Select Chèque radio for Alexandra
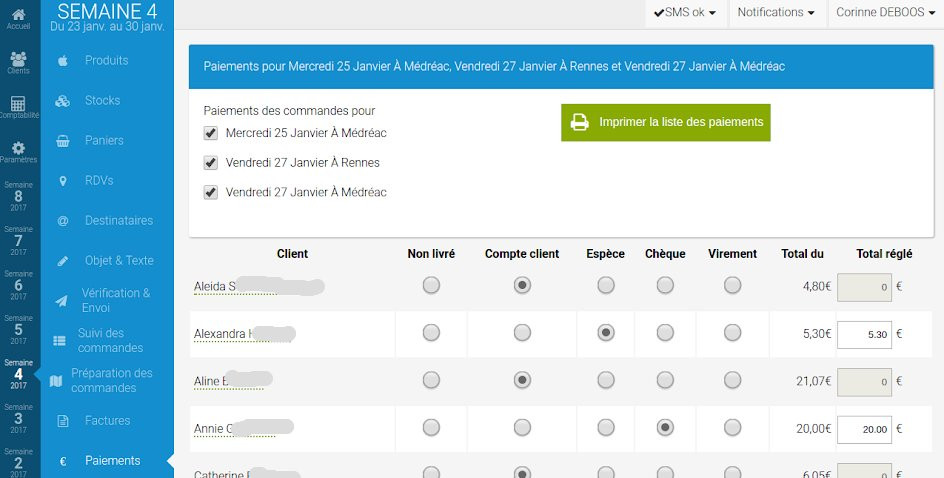This screenshot has width=944, height=478. pos(665,333)
